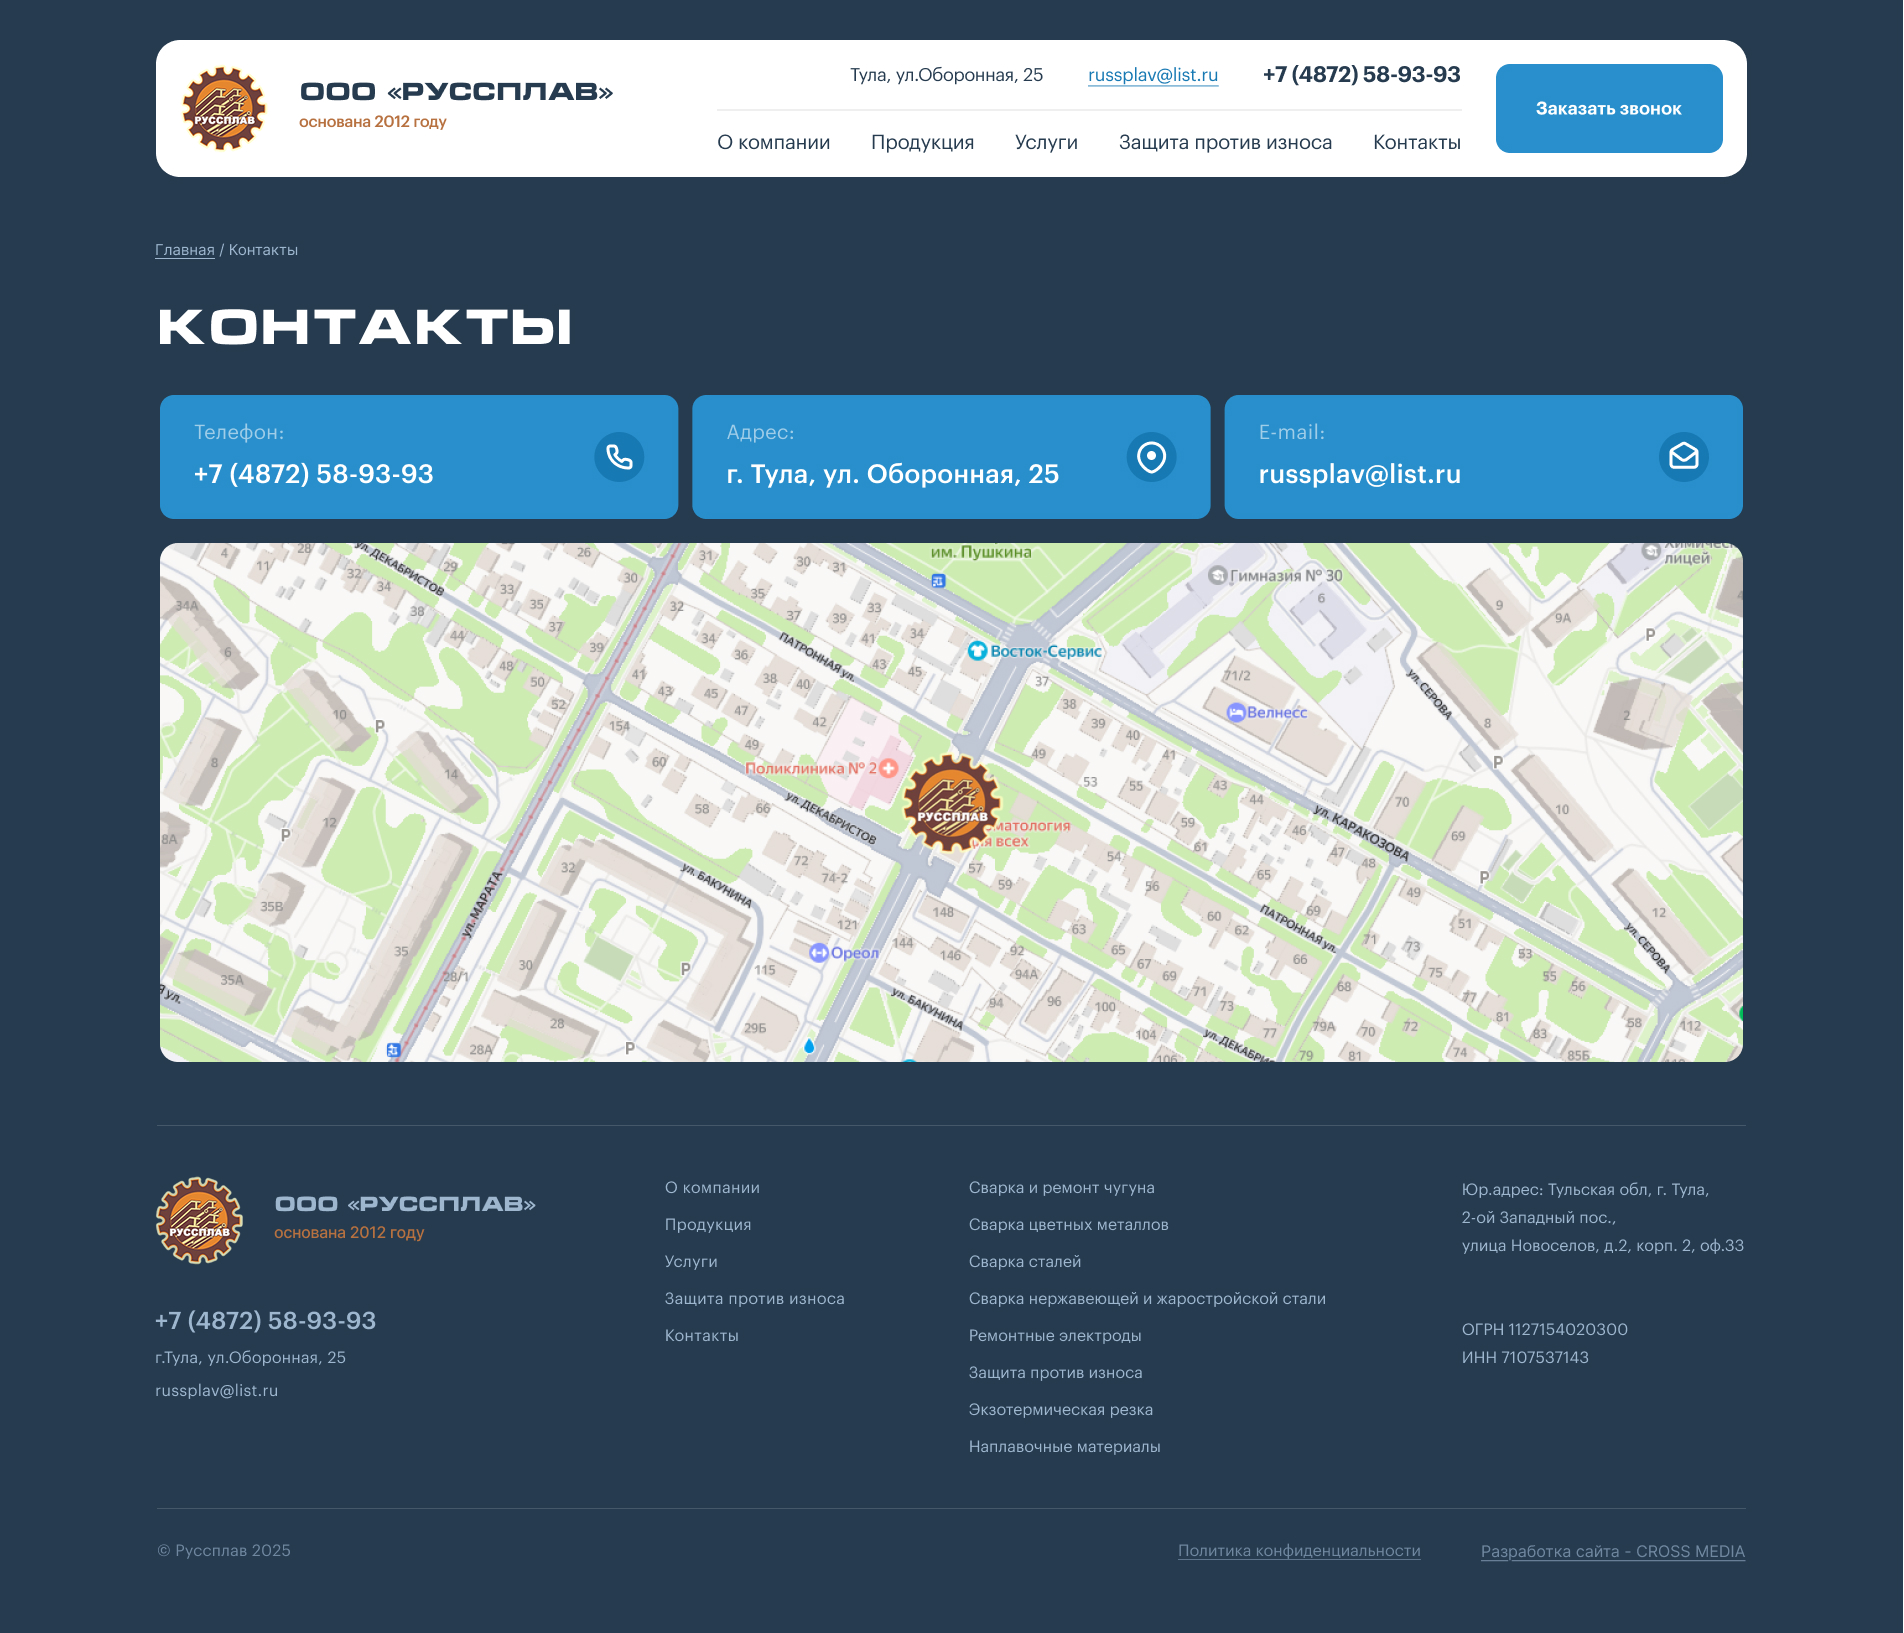Click header email russplav@list.ru link
Viewport: 1904px width, 1633px height.
tap(1153, 75)
